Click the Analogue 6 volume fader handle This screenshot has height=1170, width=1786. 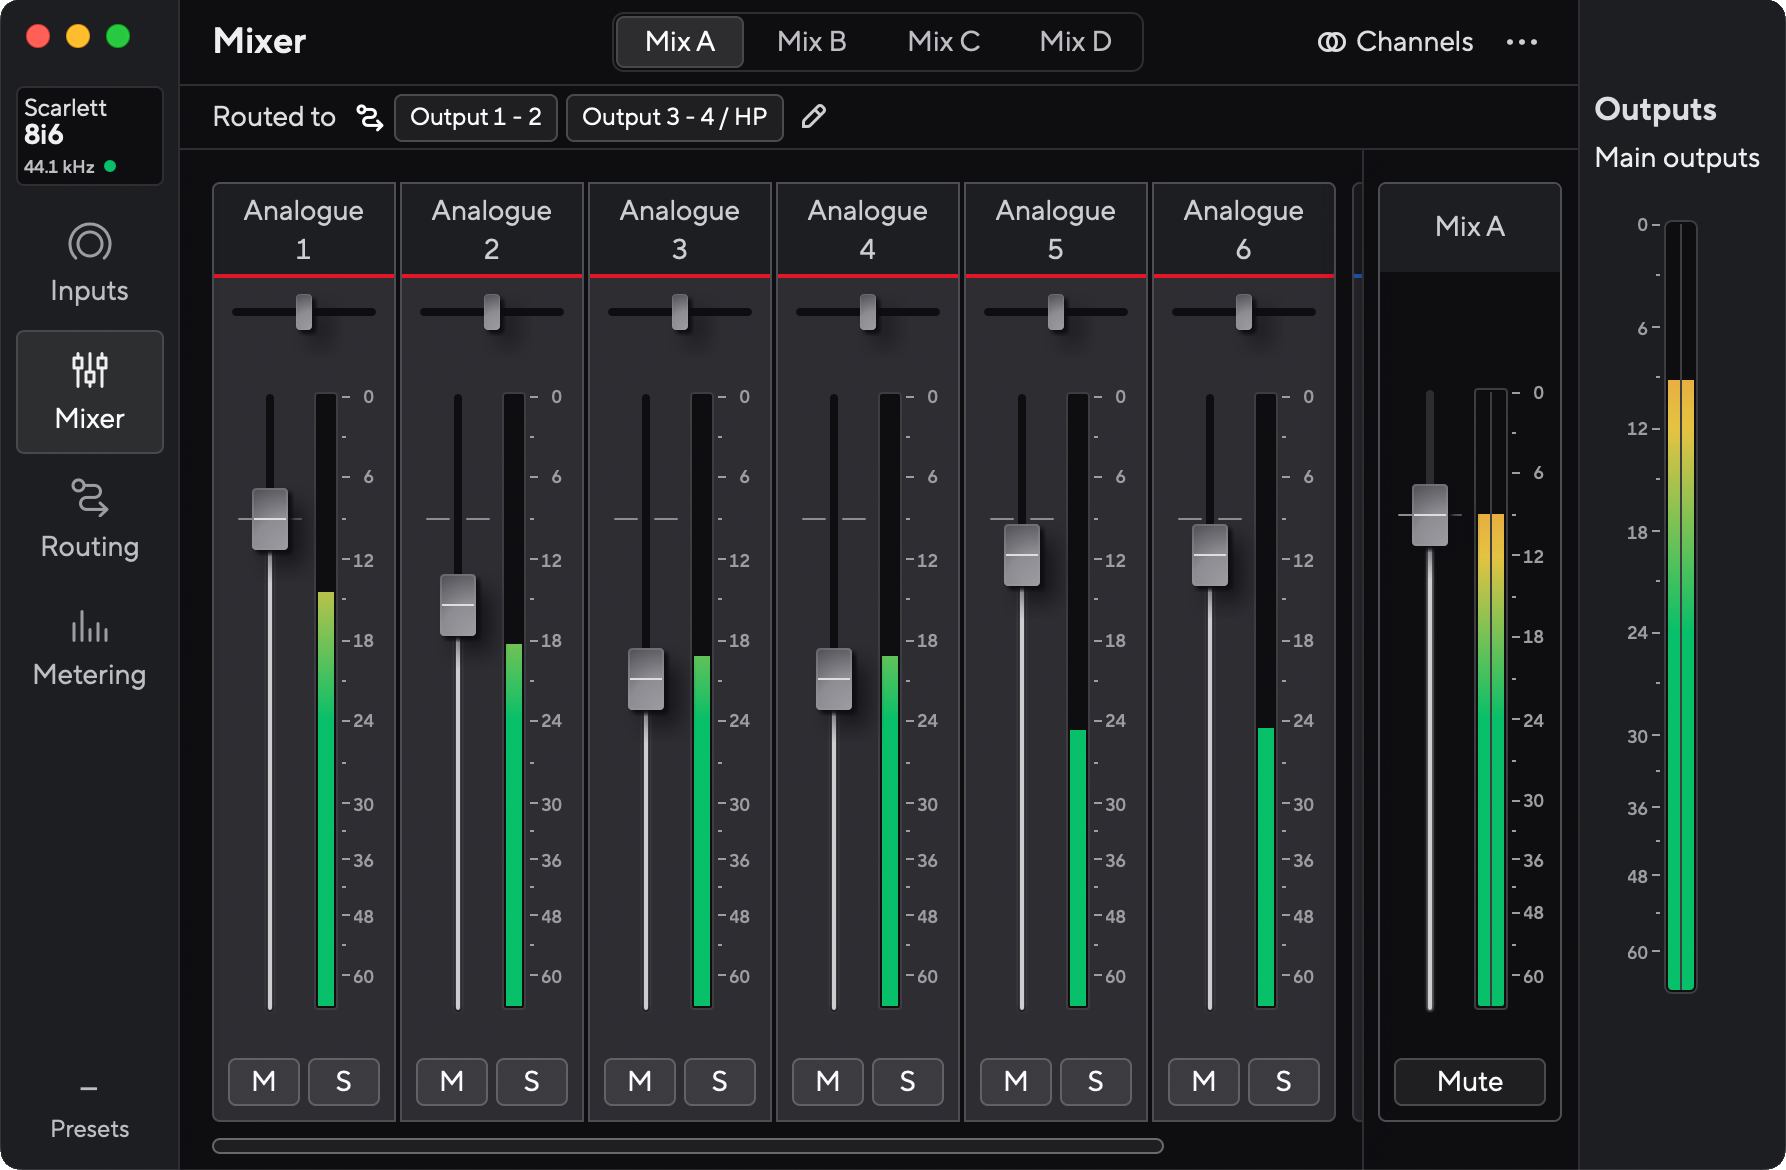point(1210,555)
